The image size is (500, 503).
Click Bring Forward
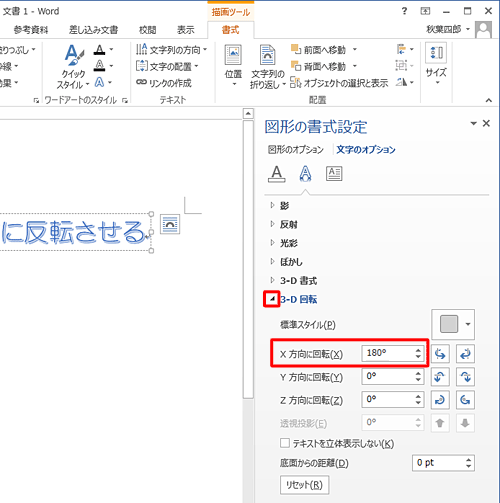point(318,50)
